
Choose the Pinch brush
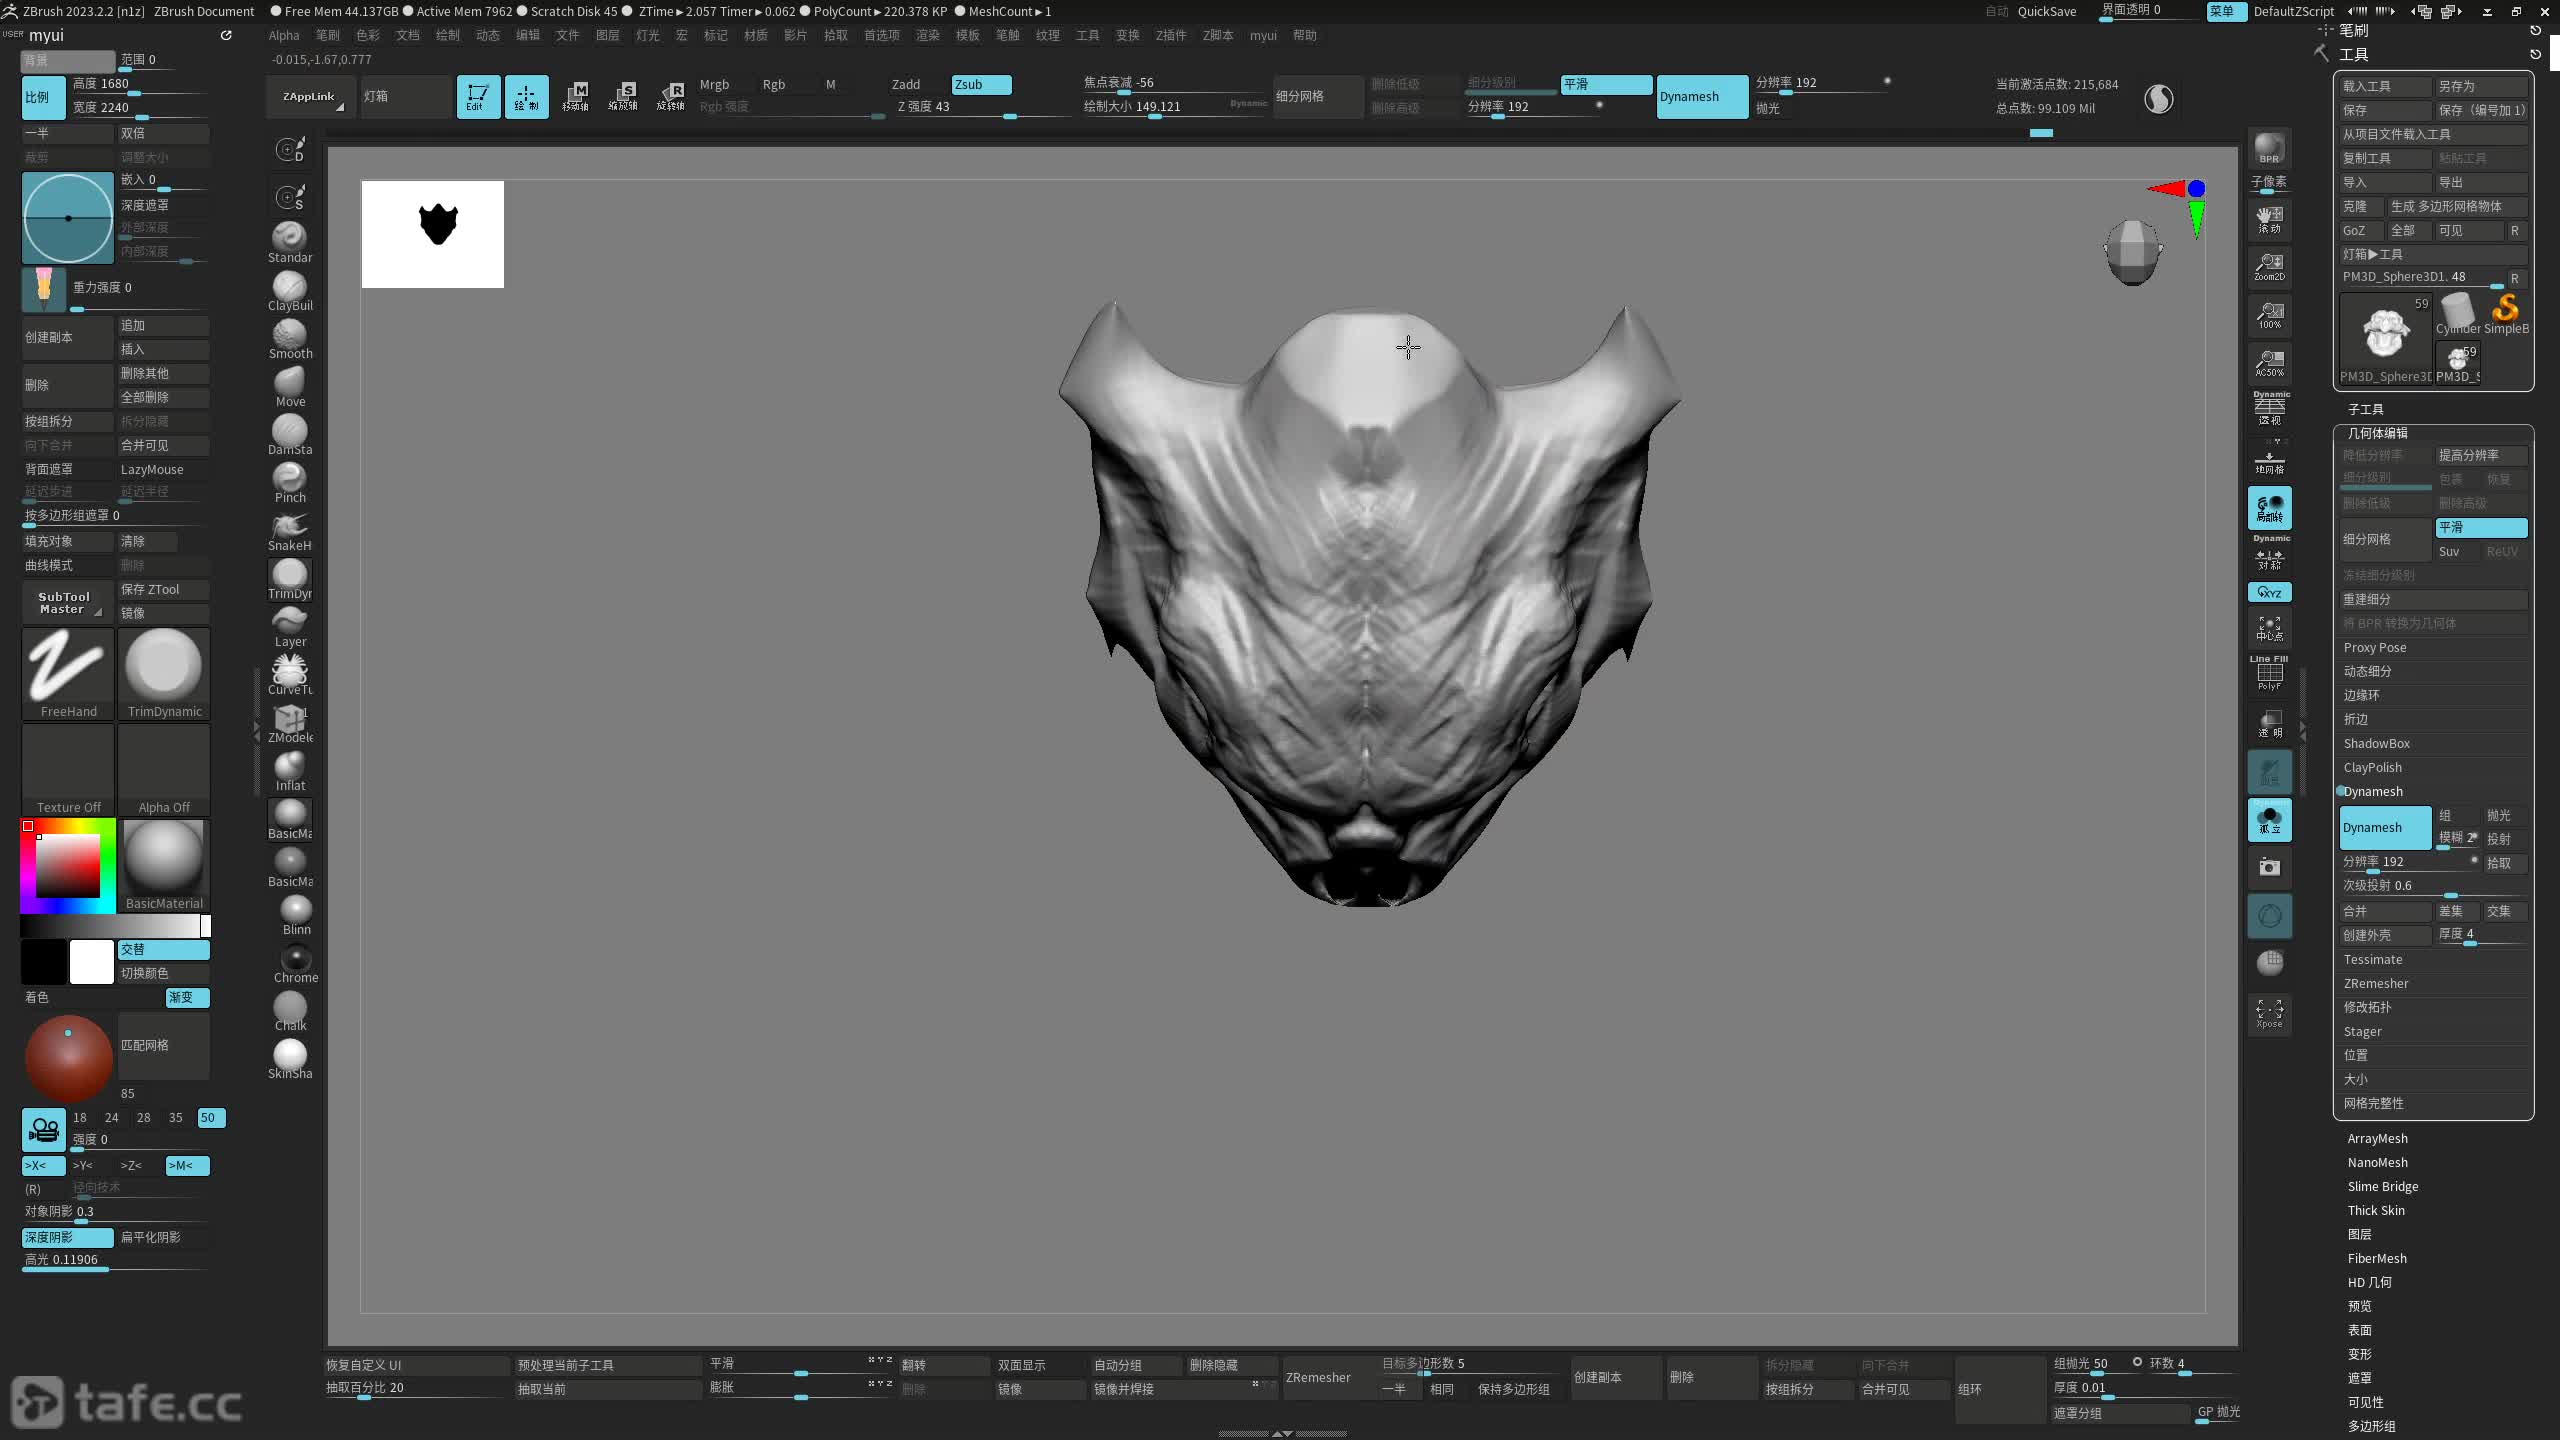[x=289, y=479]
